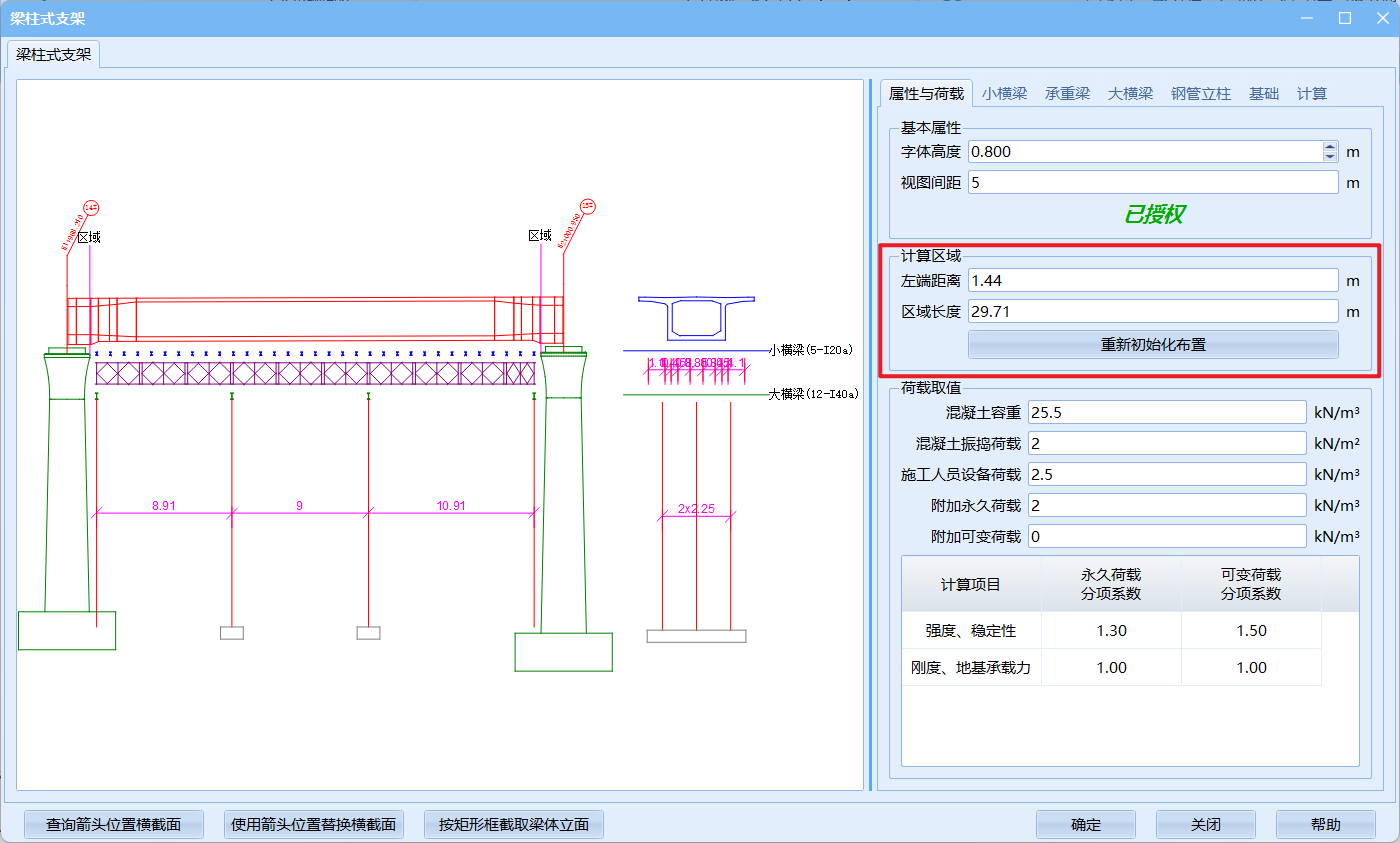Select the 1.30 永久荷载 coefficient cell
This screenshot has width=1400, height=843.
pyautogui.click(x=1111, y=631)
